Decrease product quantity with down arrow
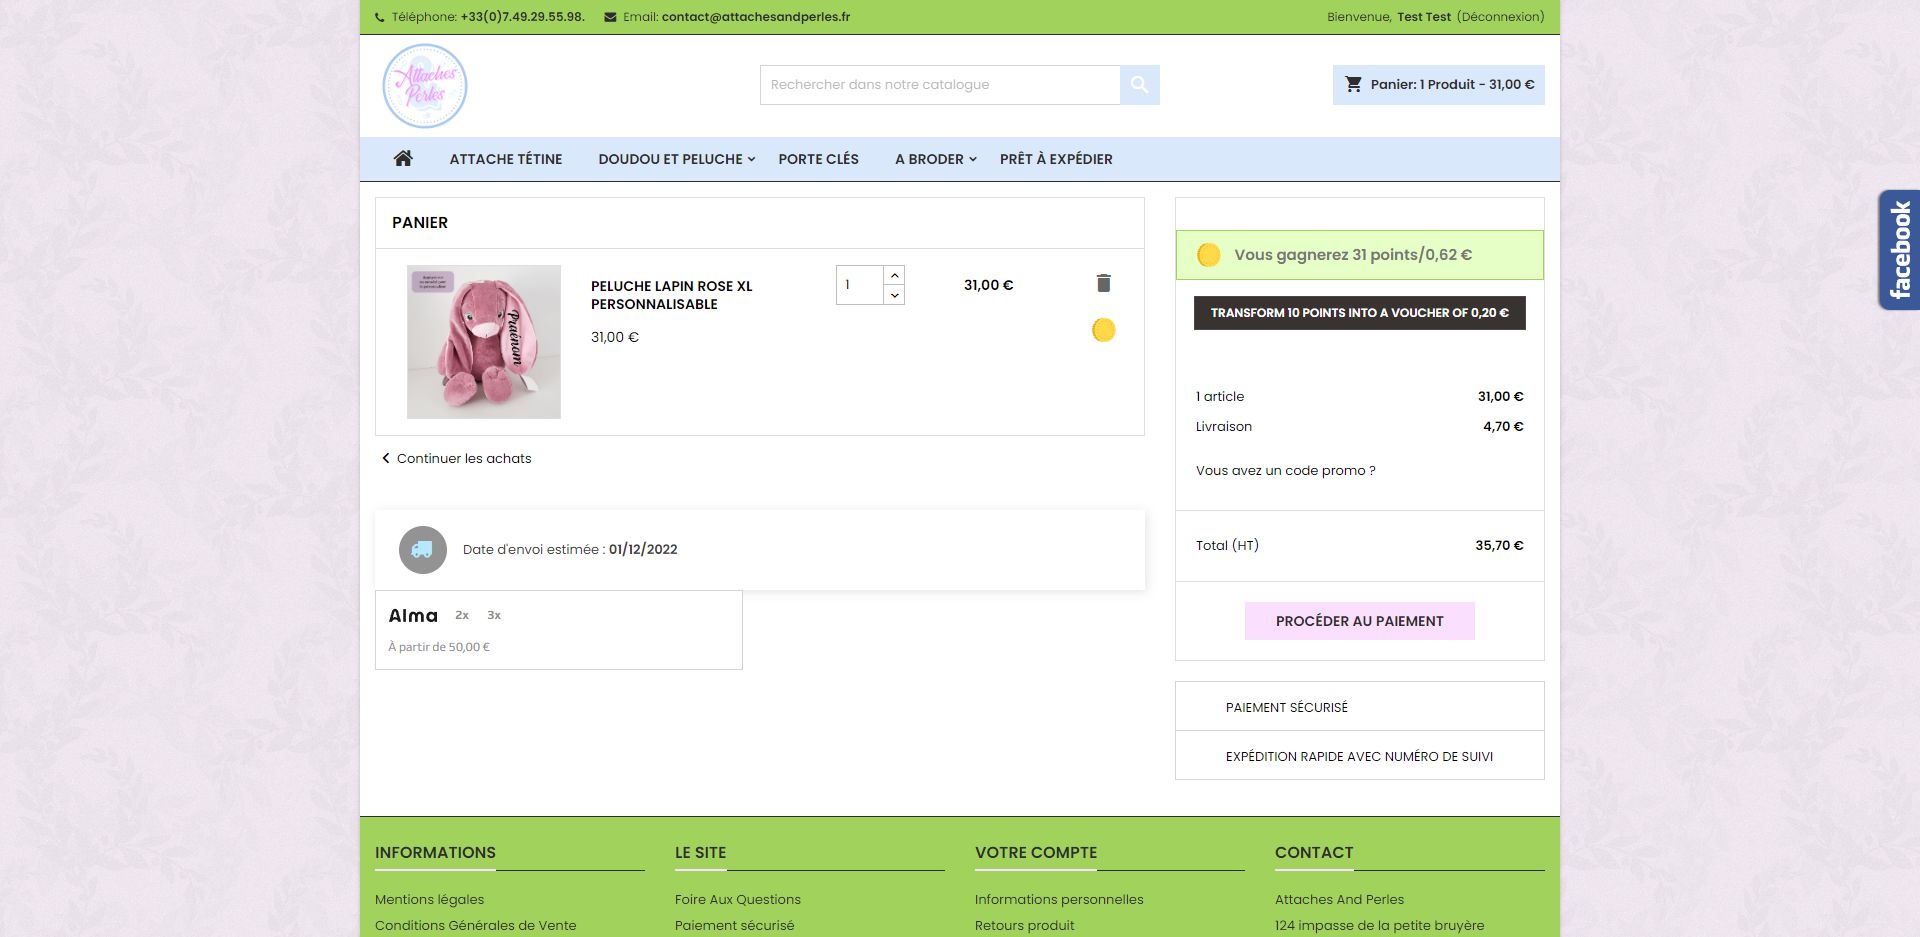 point(894,295)
